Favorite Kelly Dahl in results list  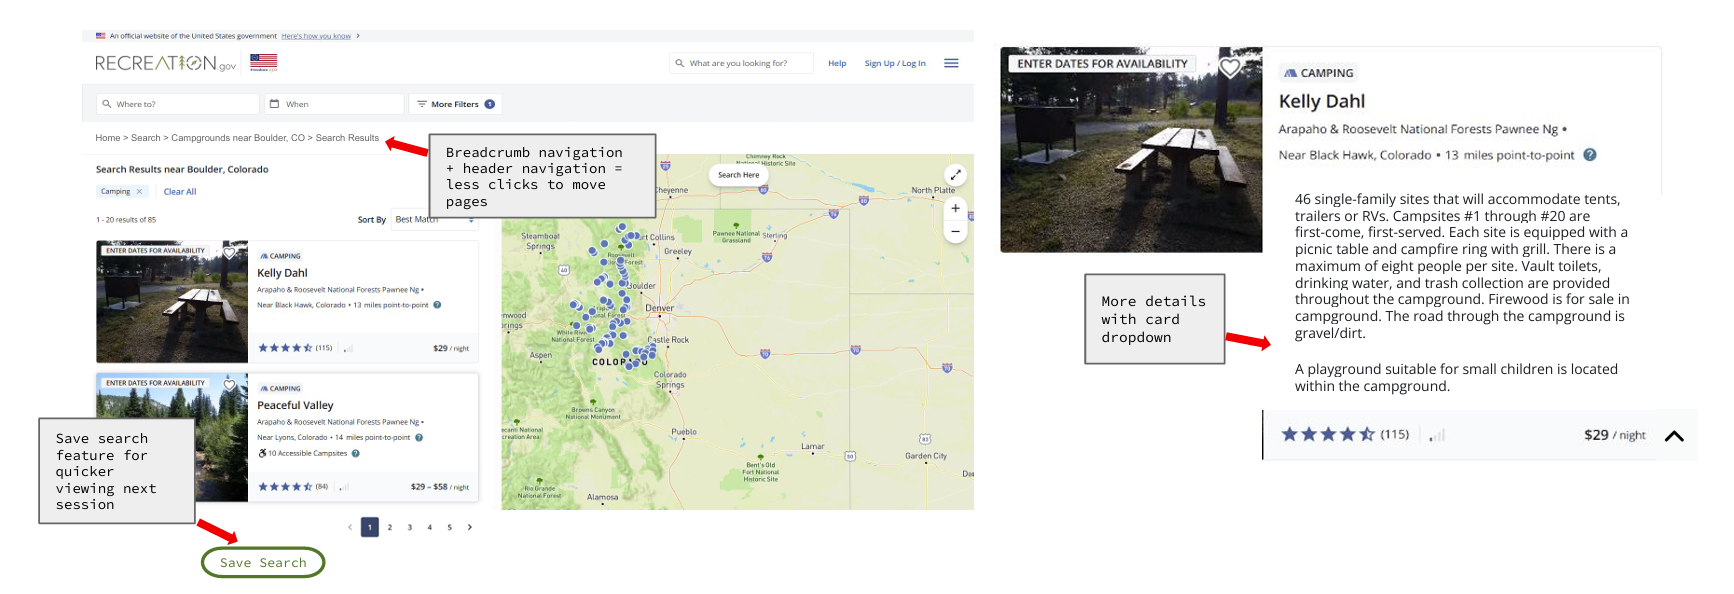[230, 252]
